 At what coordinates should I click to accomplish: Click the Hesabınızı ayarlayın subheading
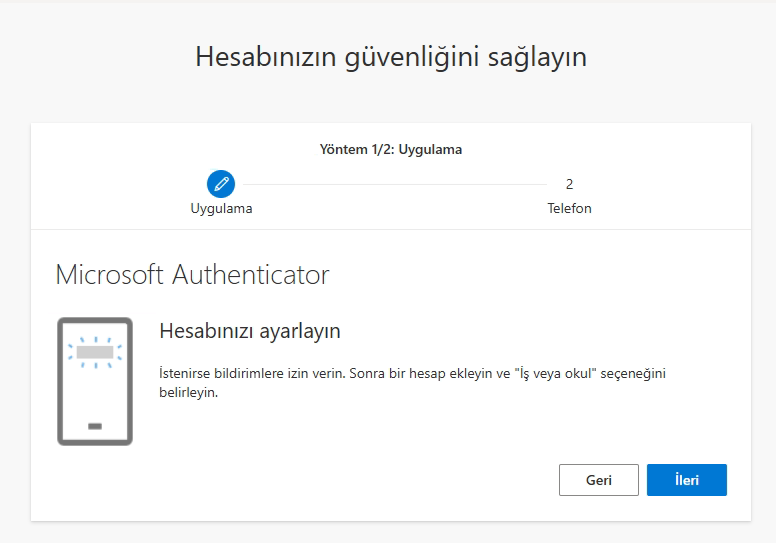[250, 331]
